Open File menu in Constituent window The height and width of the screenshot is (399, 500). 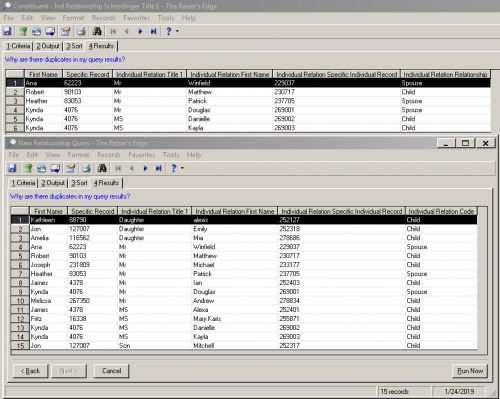9,18
